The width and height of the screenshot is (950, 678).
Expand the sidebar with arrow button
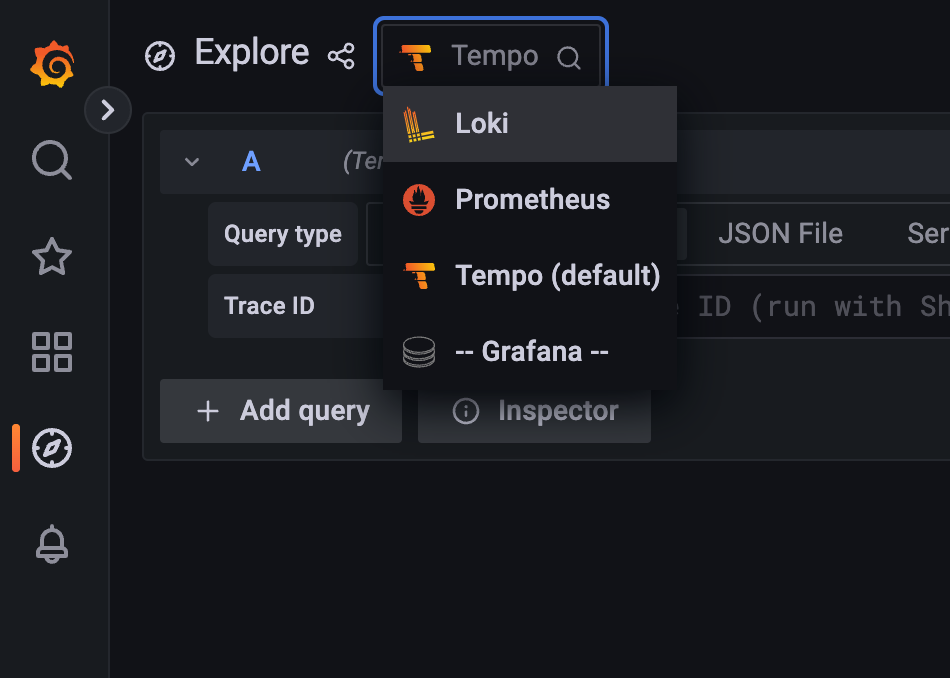point(108,110)
